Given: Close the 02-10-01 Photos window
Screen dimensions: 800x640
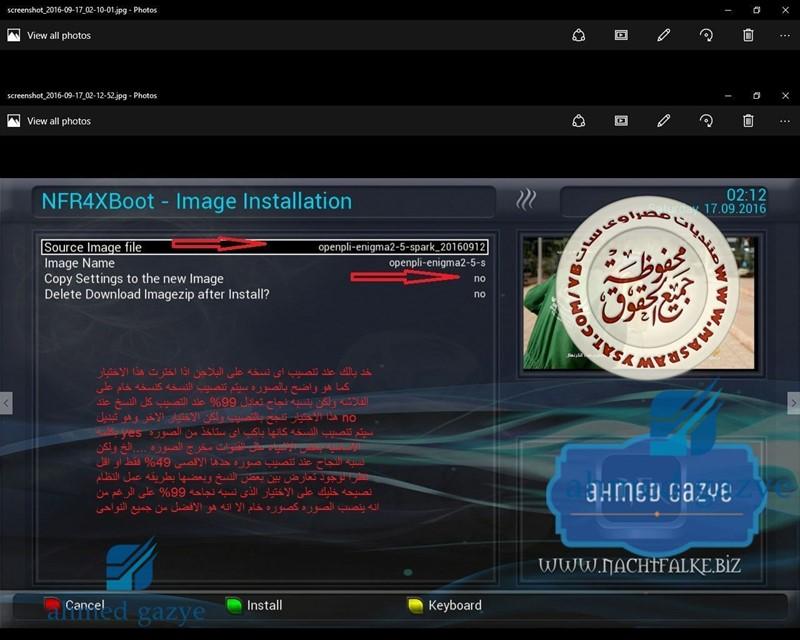Looking at the screenshot, I should point(785,10).
